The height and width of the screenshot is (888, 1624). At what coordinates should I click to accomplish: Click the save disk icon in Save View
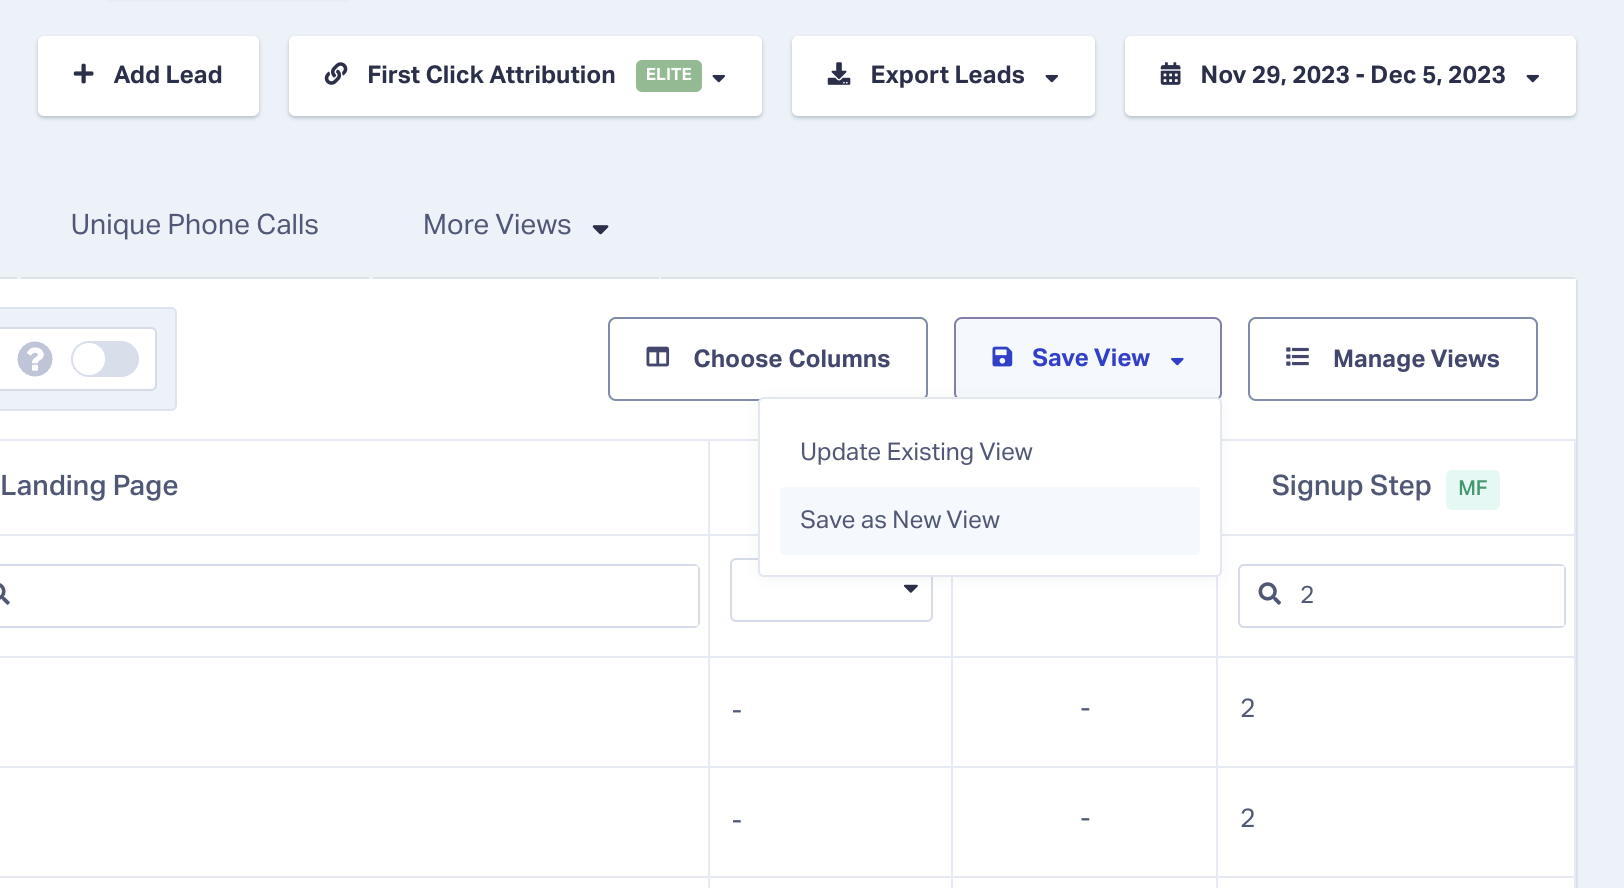(x=1001, y=357)
